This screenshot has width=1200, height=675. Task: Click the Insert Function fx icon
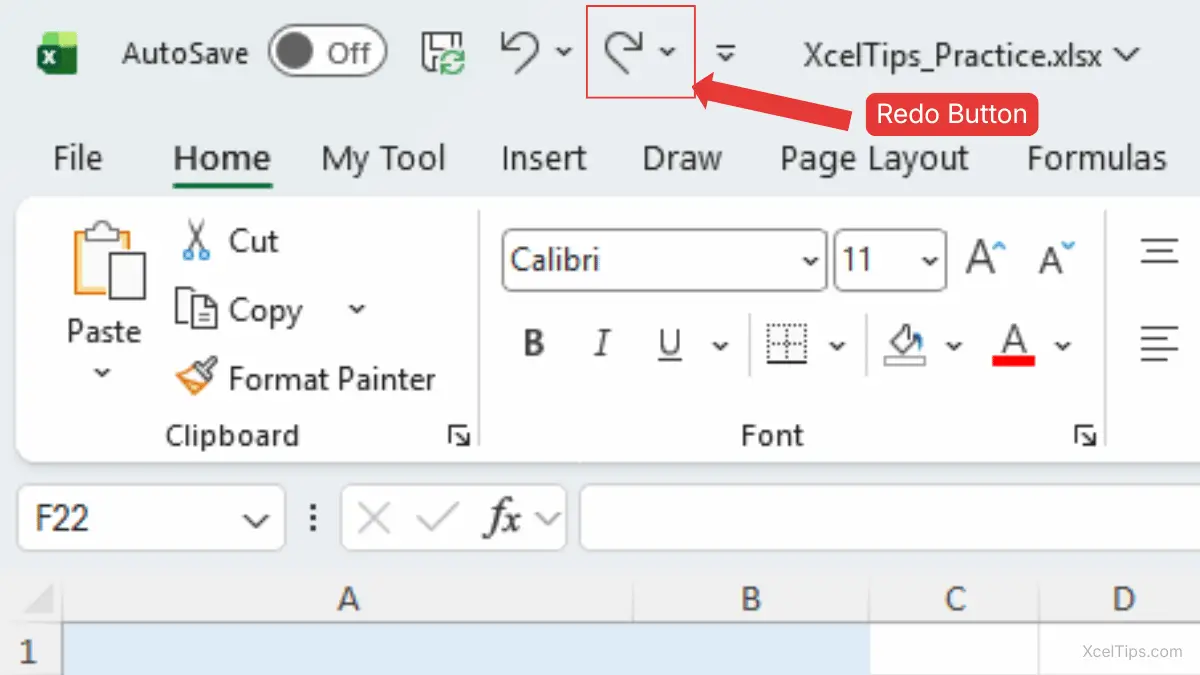tap(503, 518)
